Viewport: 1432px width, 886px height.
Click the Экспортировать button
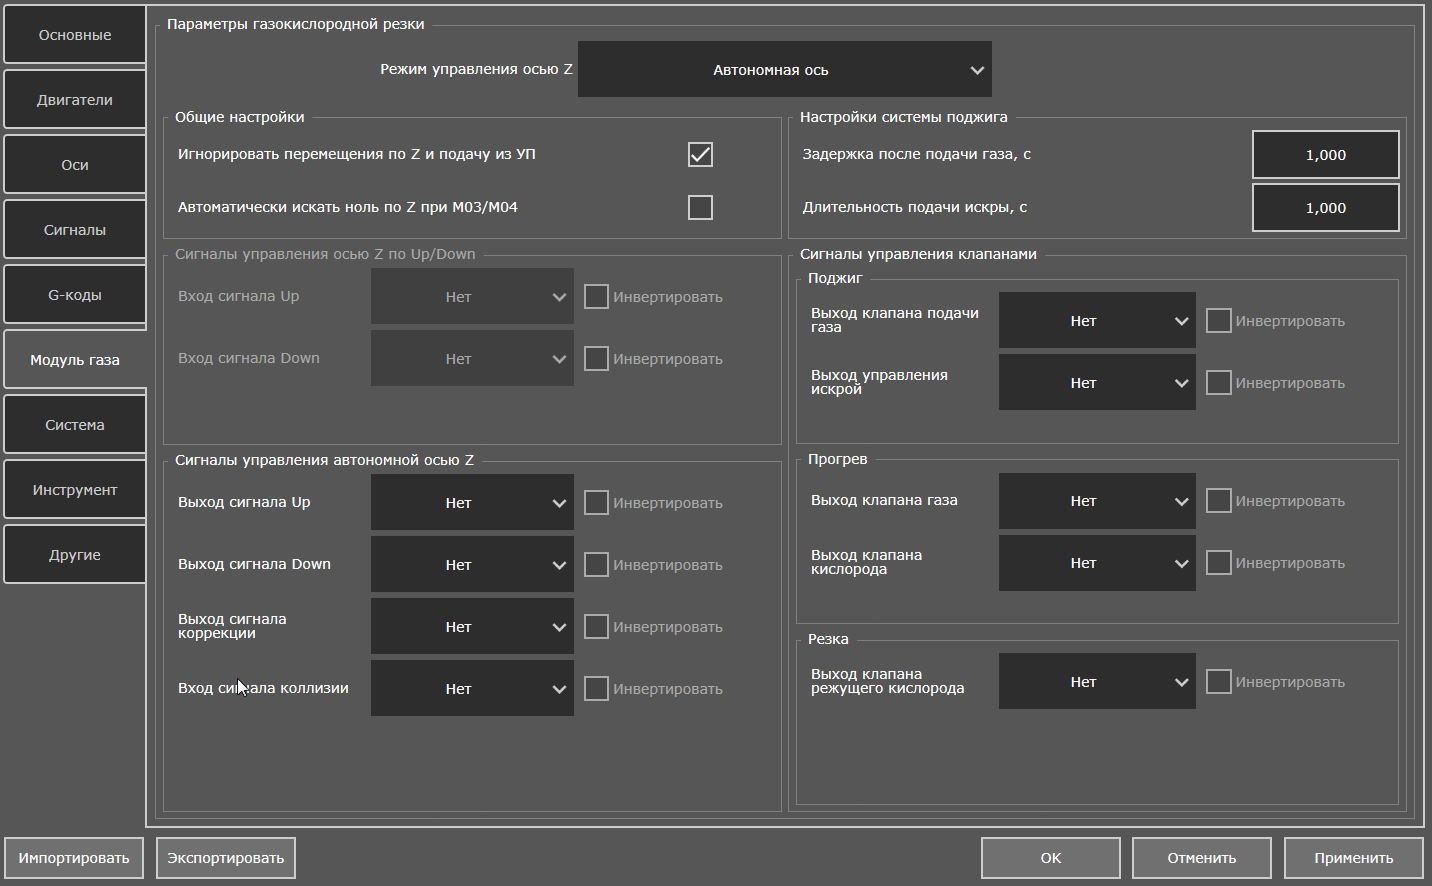pyautogui.click(x=226, y=858)
